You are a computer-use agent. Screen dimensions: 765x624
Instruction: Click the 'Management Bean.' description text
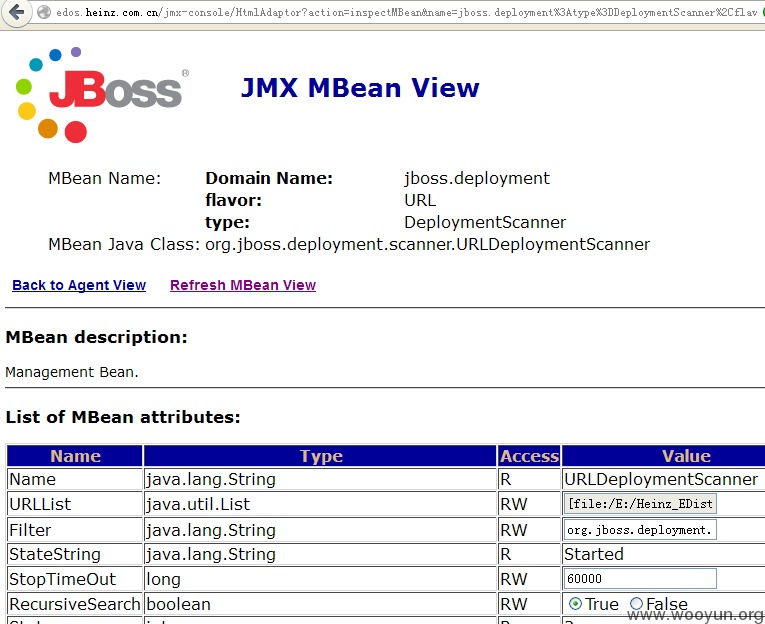[72, 372]
